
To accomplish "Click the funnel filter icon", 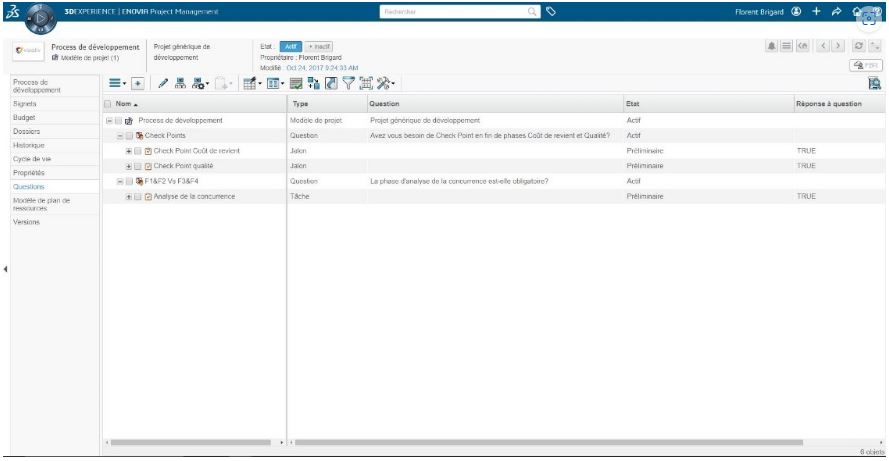I will pyautogui.click(x=348, y=83).
